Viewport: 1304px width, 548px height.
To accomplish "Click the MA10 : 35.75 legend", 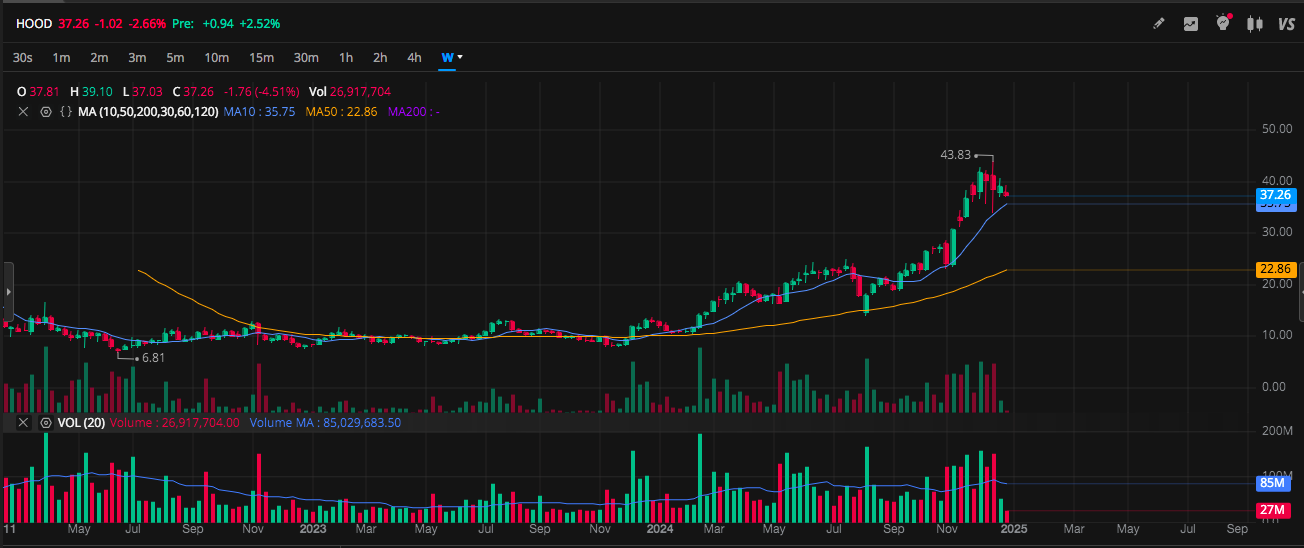I will (260, 111).
